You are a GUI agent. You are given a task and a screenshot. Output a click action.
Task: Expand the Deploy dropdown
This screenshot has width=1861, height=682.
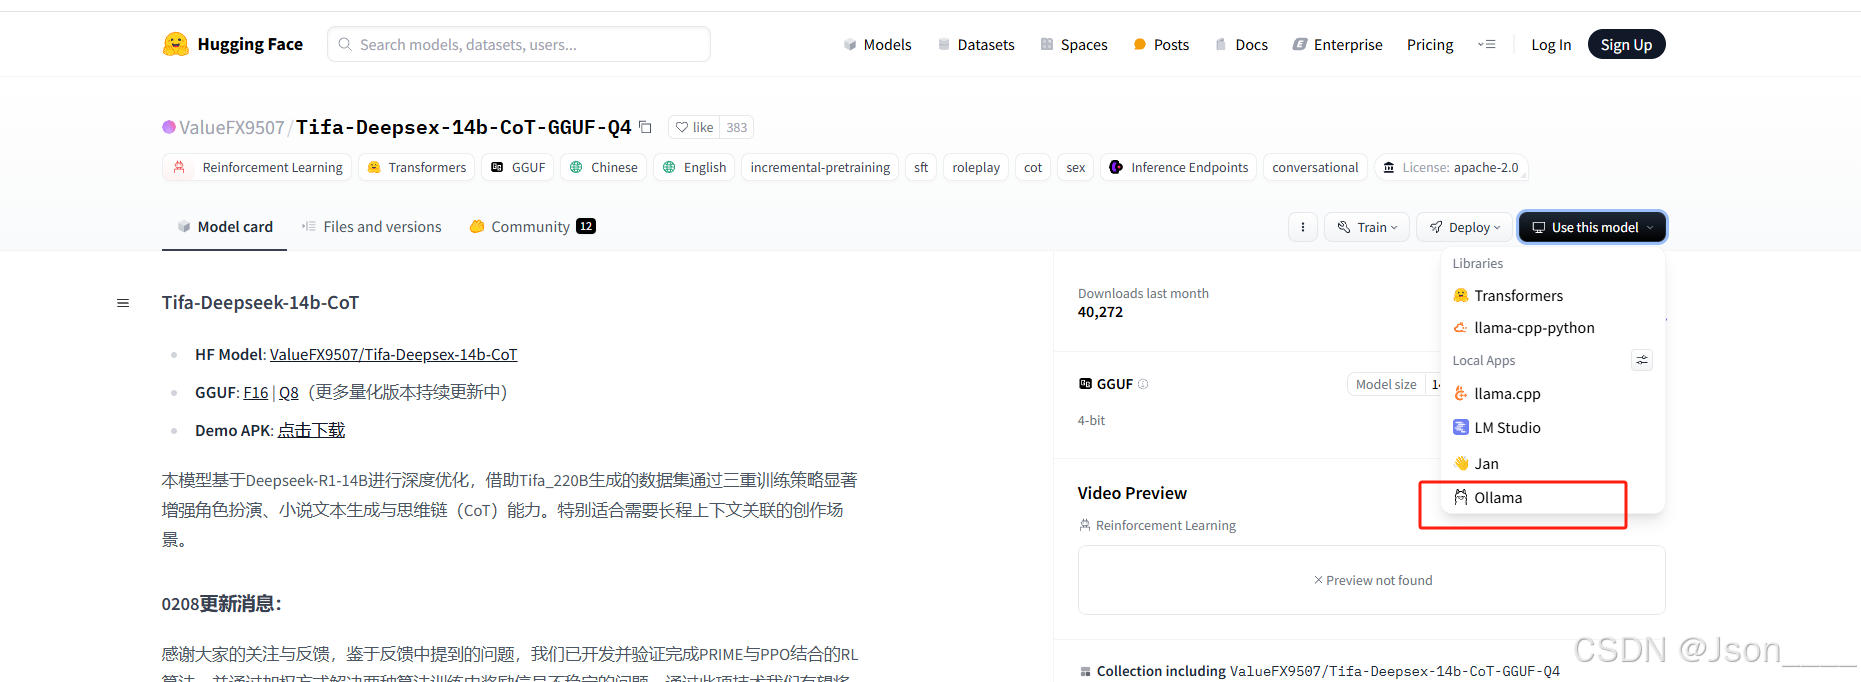click(1465, 227)
